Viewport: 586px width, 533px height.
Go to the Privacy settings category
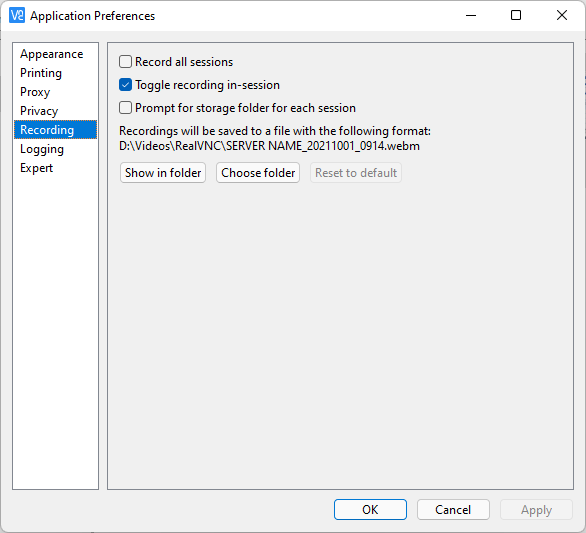pyautogui.click(x=39, y=111)
